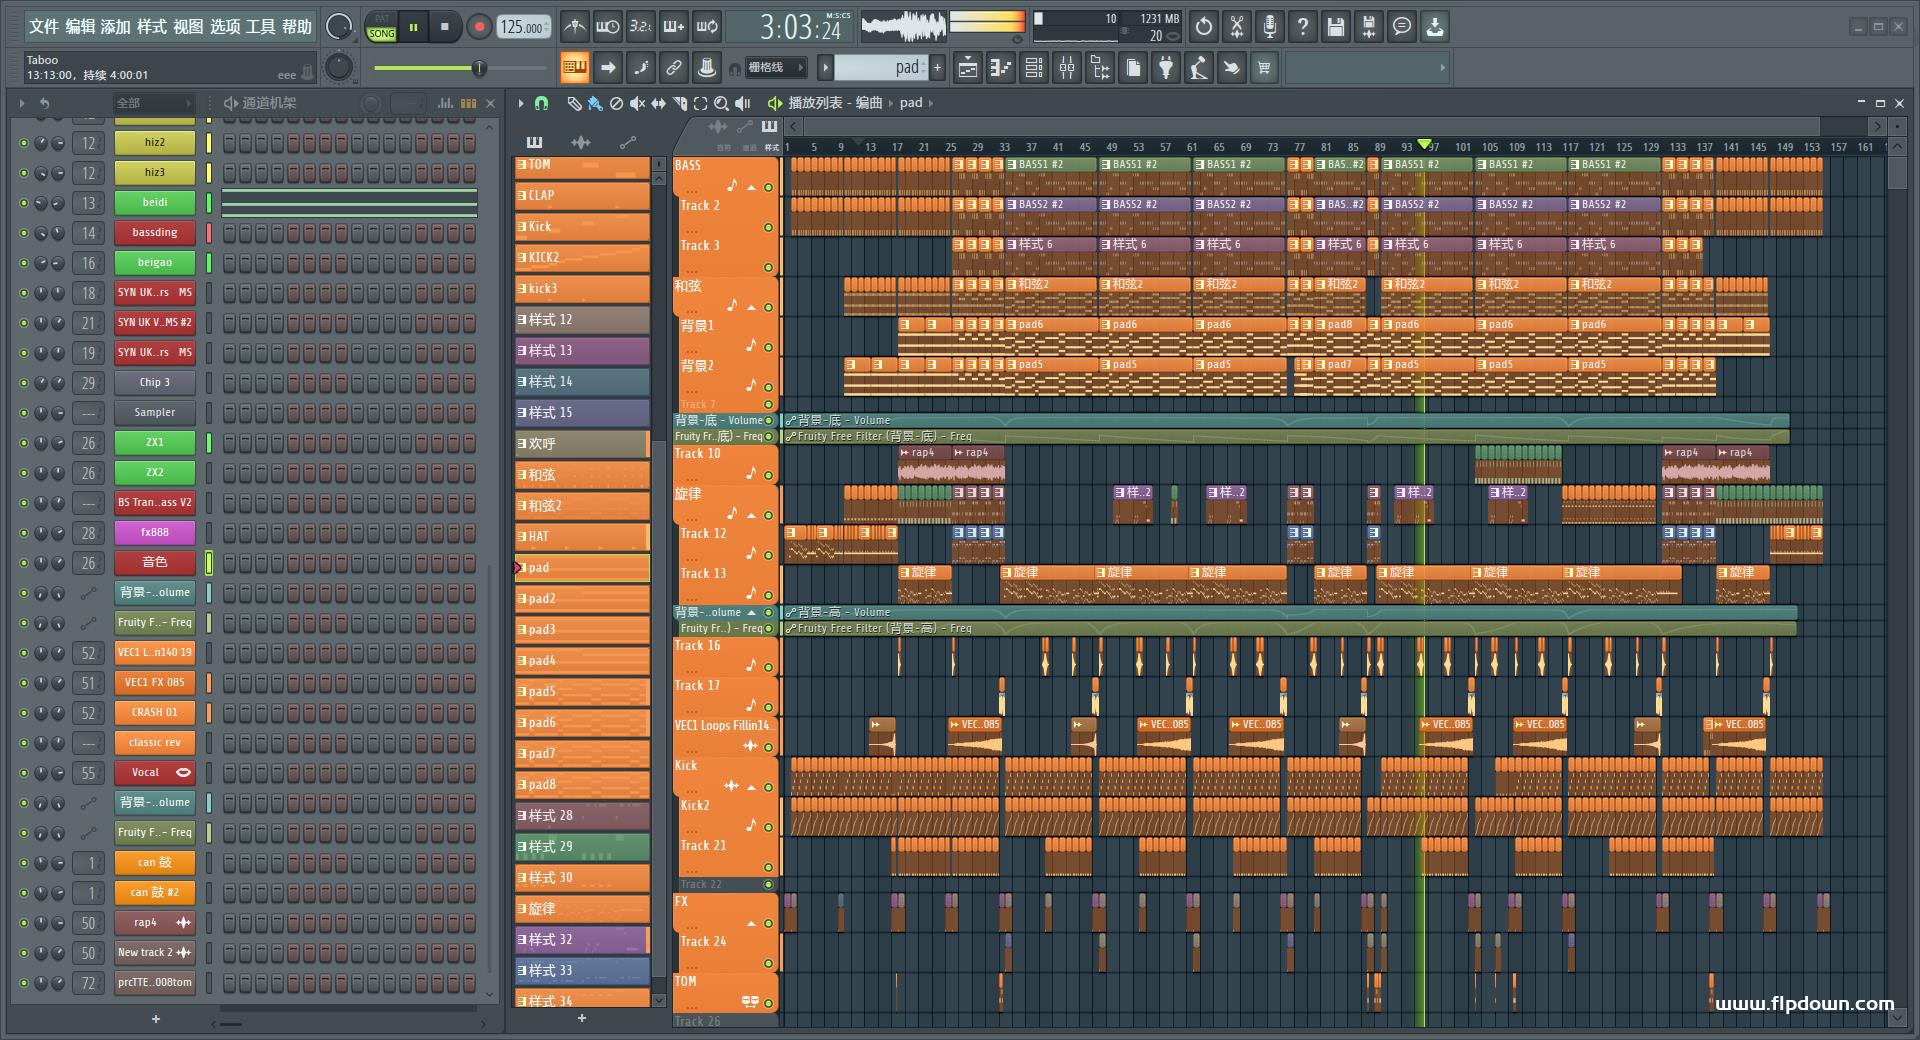
Task: Select the pencil draw tool in playlist
Action: (574, 103)
